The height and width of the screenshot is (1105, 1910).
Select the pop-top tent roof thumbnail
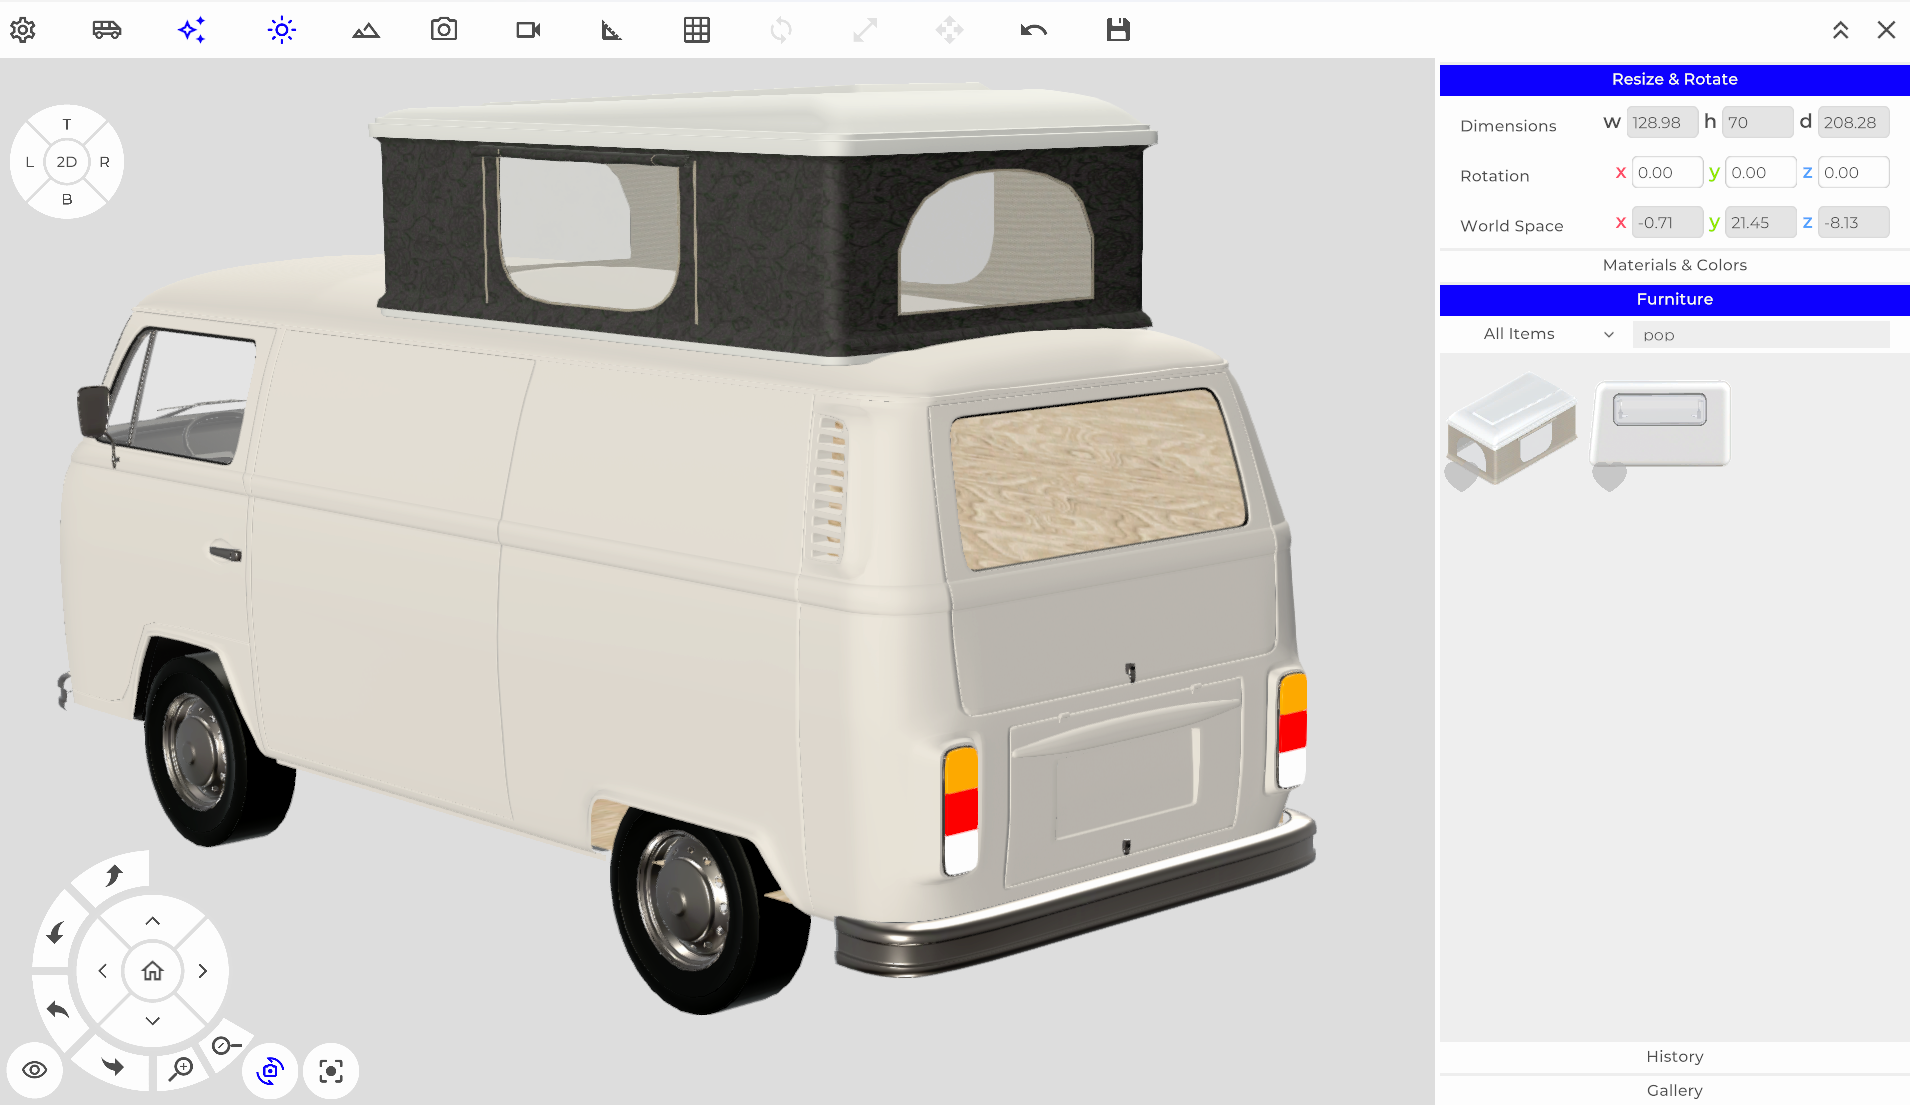[1511, 429]
